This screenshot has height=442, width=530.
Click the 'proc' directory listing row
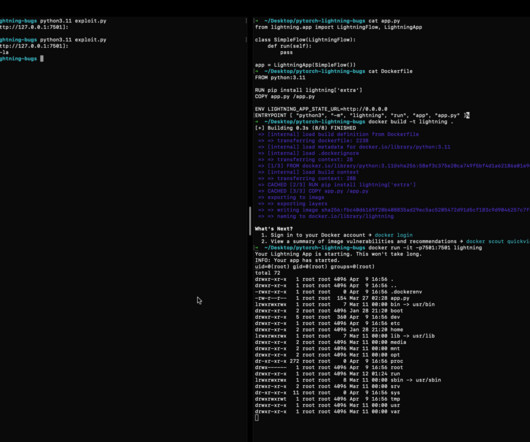click(x=329, y=361)
